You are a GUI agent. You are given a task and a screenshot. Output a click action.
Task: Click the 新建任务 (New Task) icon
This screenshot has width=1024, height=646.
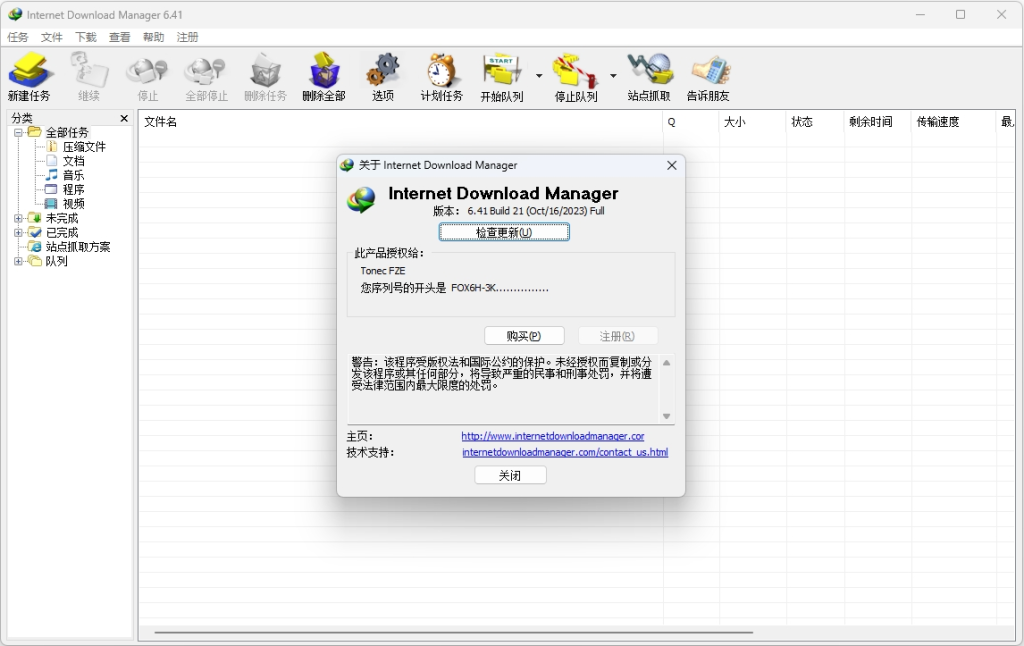pyautogui.click(x=30, y=75)
